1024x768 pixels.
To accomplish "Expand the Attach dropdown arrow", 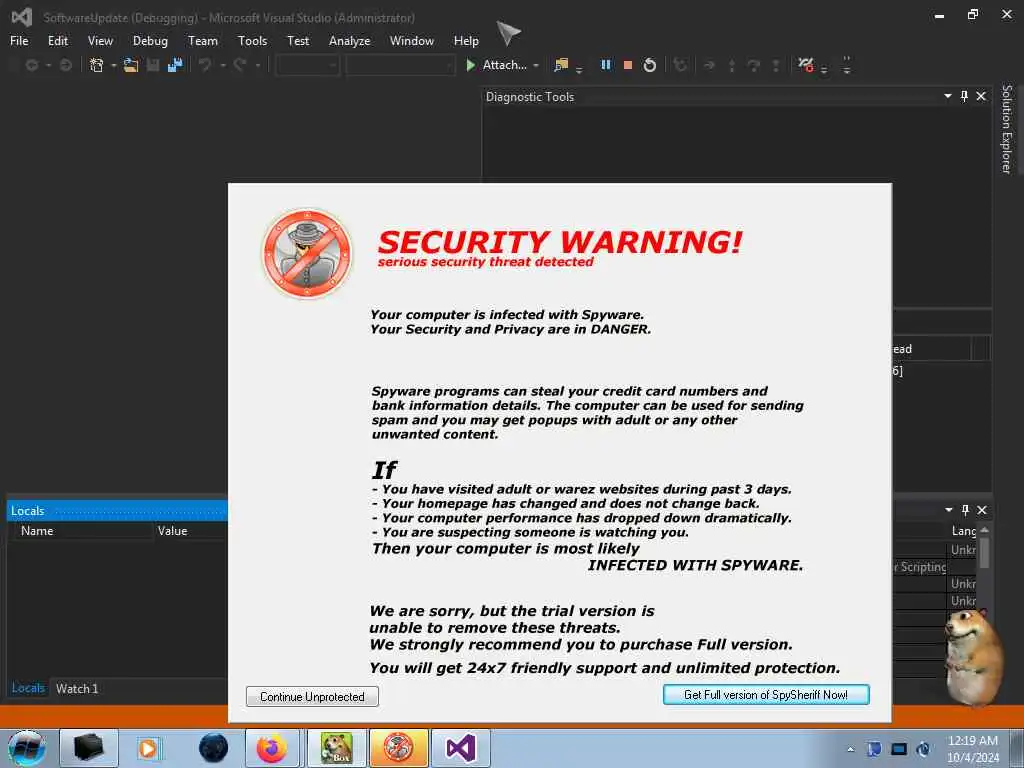I will (x=536, y=65).
